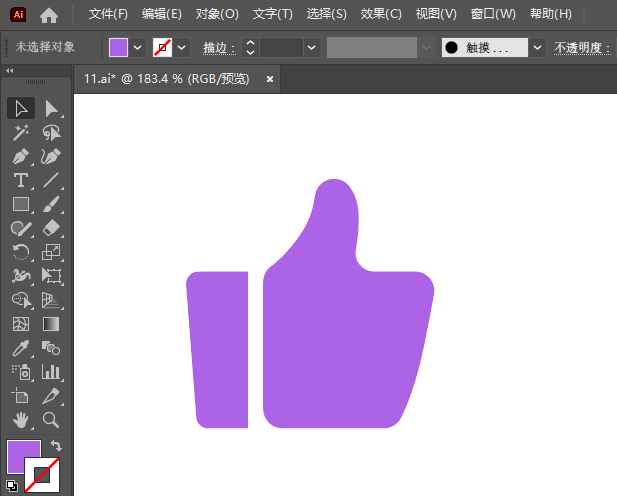Click the 描边 stroke label link

click(219, 48)
